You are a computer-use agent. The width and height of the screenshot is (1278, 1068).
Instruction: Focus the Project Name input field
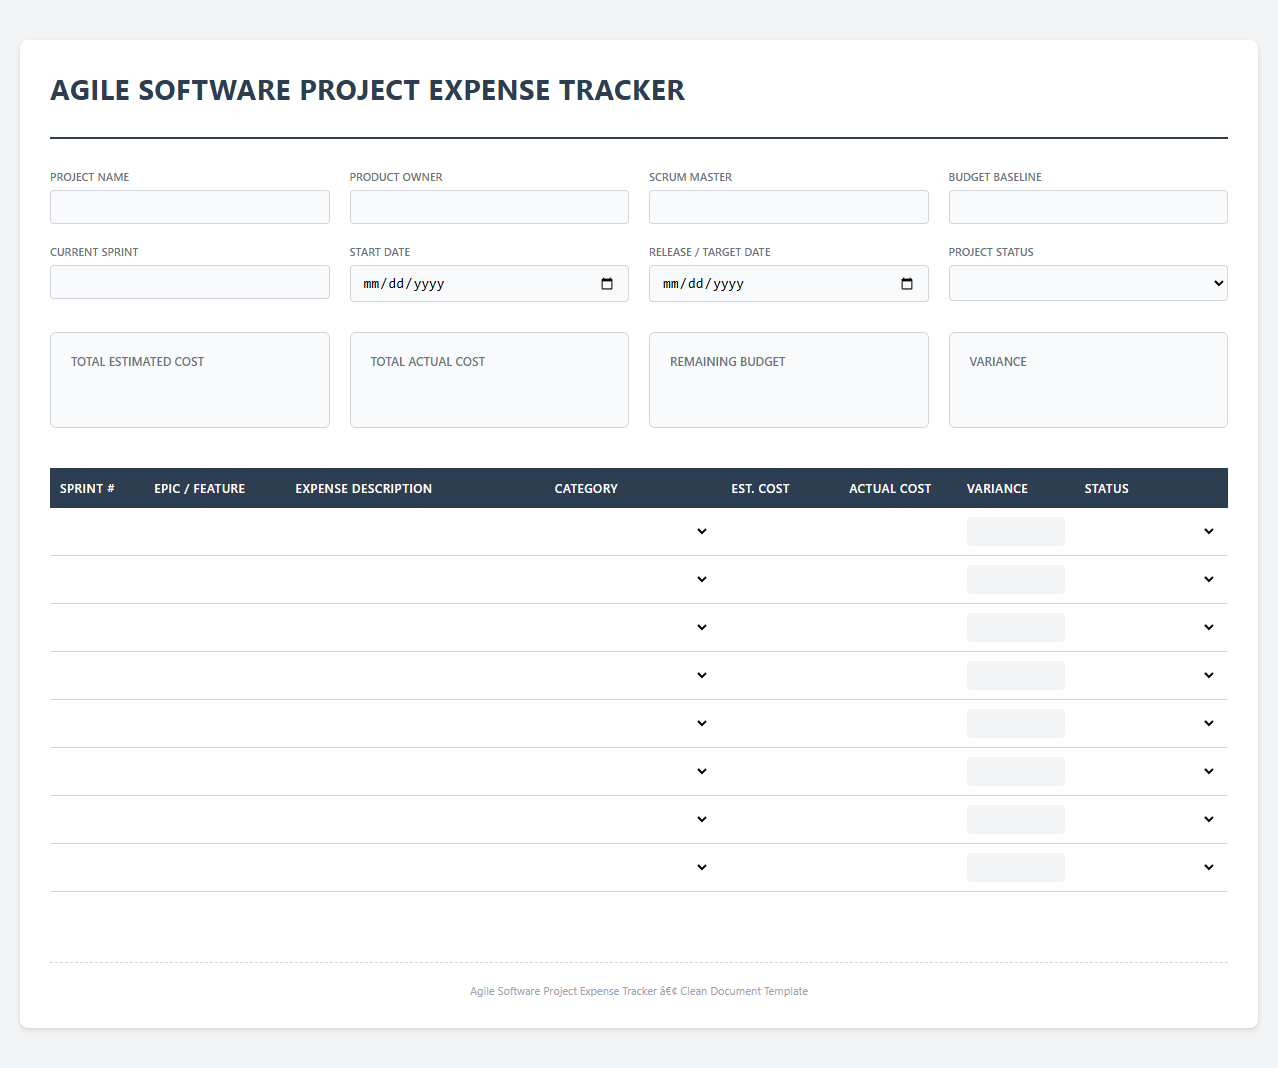click(x=190, y=207)
